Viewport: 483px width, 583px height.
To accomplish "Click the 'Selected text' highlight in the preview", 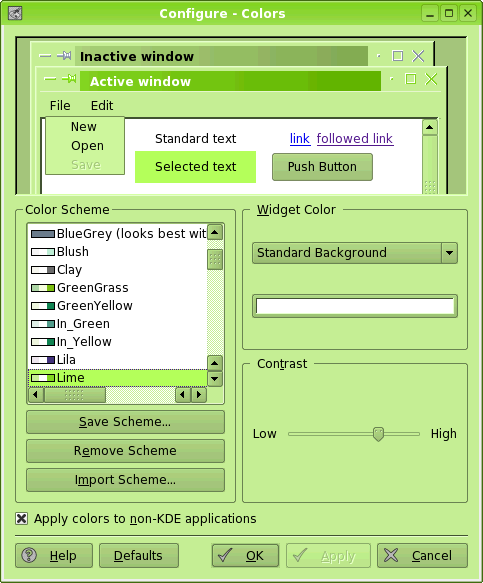I will pos(196,167).
